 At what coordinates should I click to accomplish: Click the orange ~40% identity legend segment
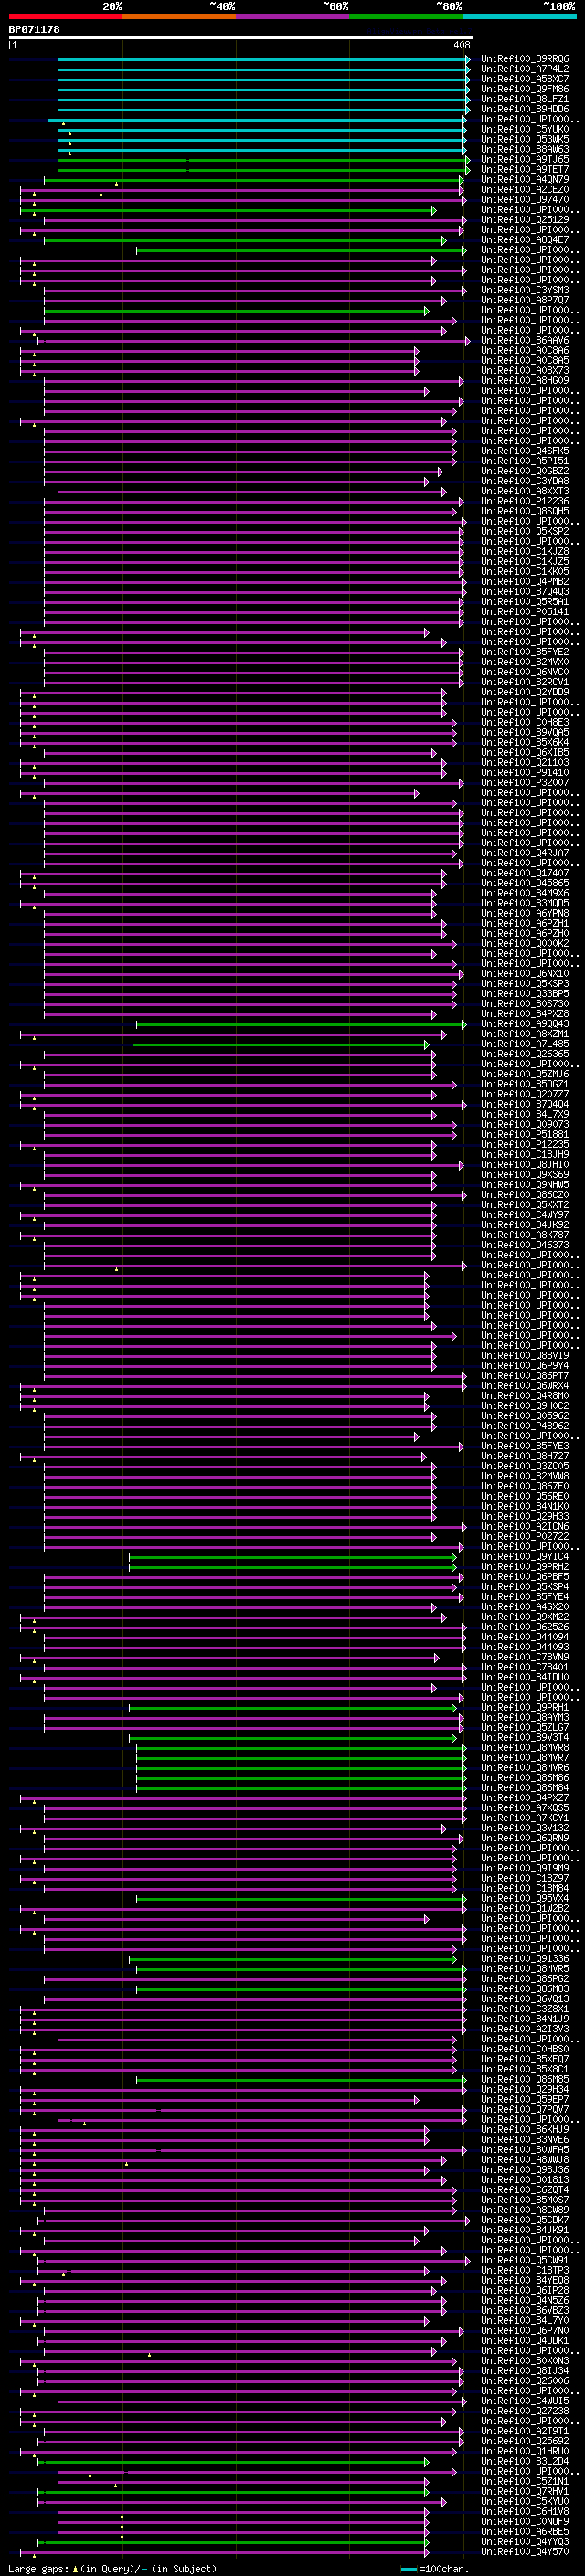pos(180,17)
